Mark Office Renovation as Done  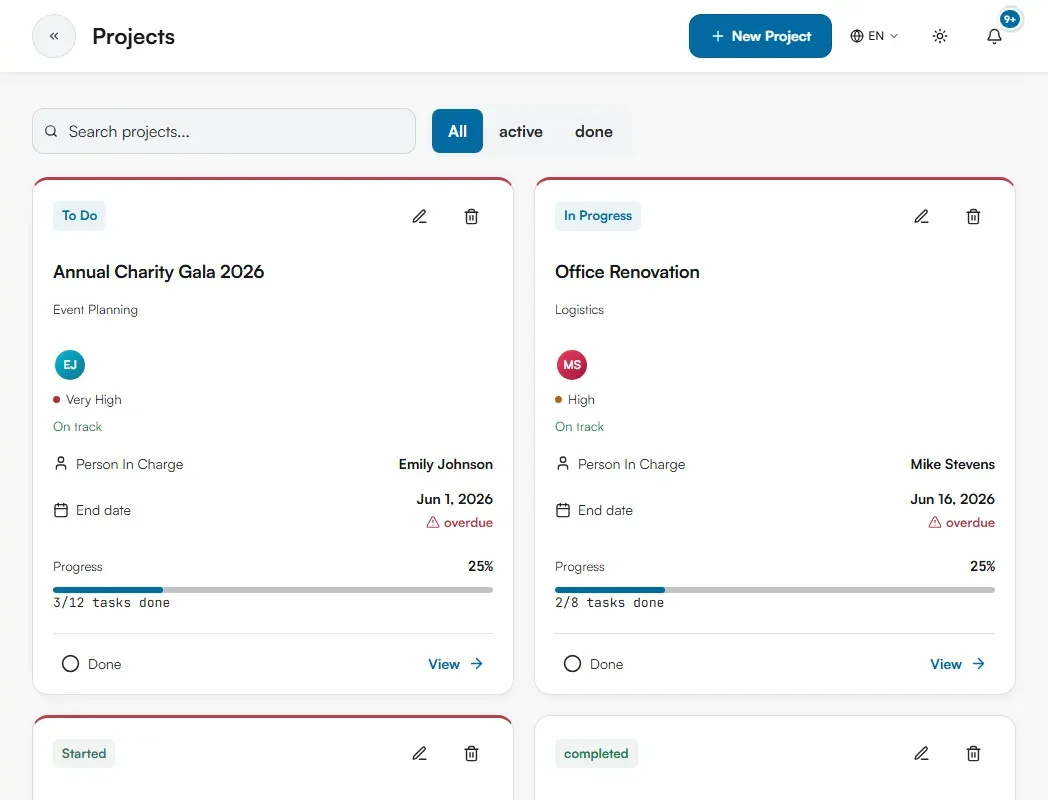click(x=593, y=664)
